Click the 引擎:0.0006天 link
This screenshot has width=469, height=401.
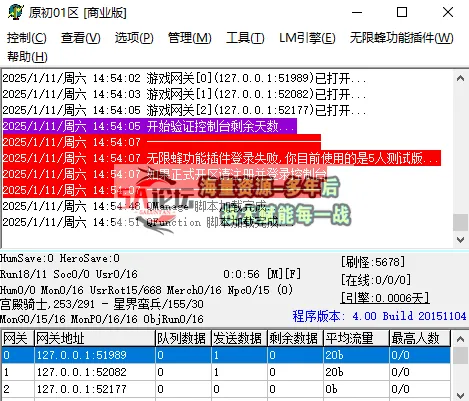pyautogui.click(x=385, y=298)
